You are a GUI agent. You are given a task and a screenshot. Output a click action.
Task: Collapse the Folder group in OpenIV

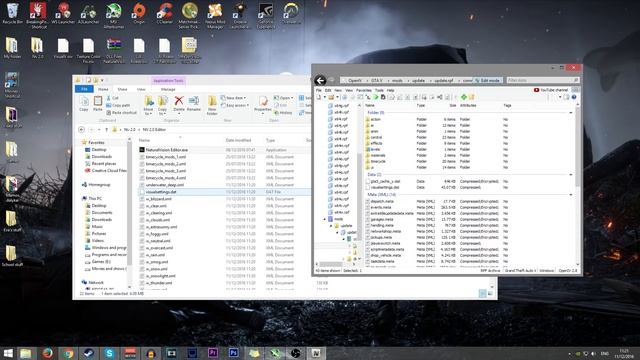(571, 113)
